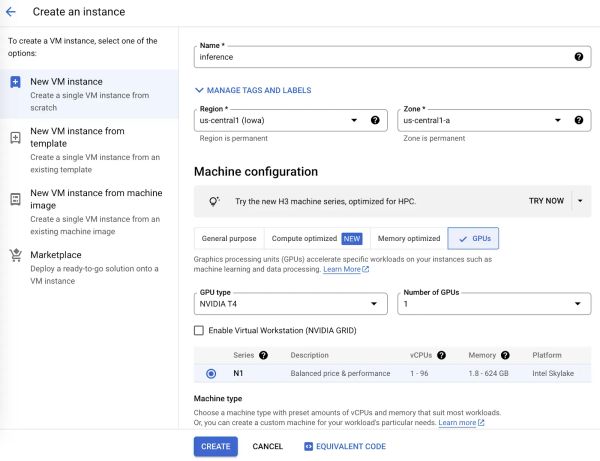This screenshot has height=461, width=600.
Task: Open the Region field help icon
Action: 375,120
